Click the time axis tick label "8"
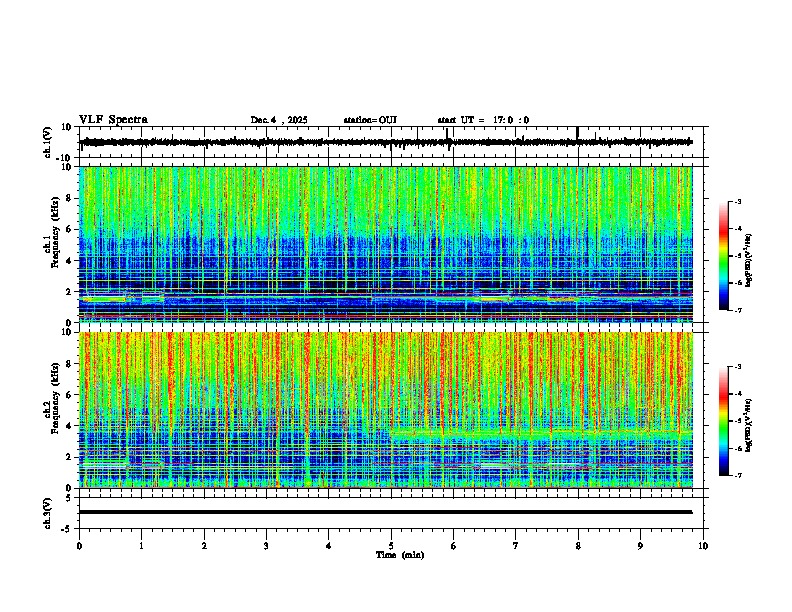The height and width of the screenshot is (612, 792). (x=578, y=546)
